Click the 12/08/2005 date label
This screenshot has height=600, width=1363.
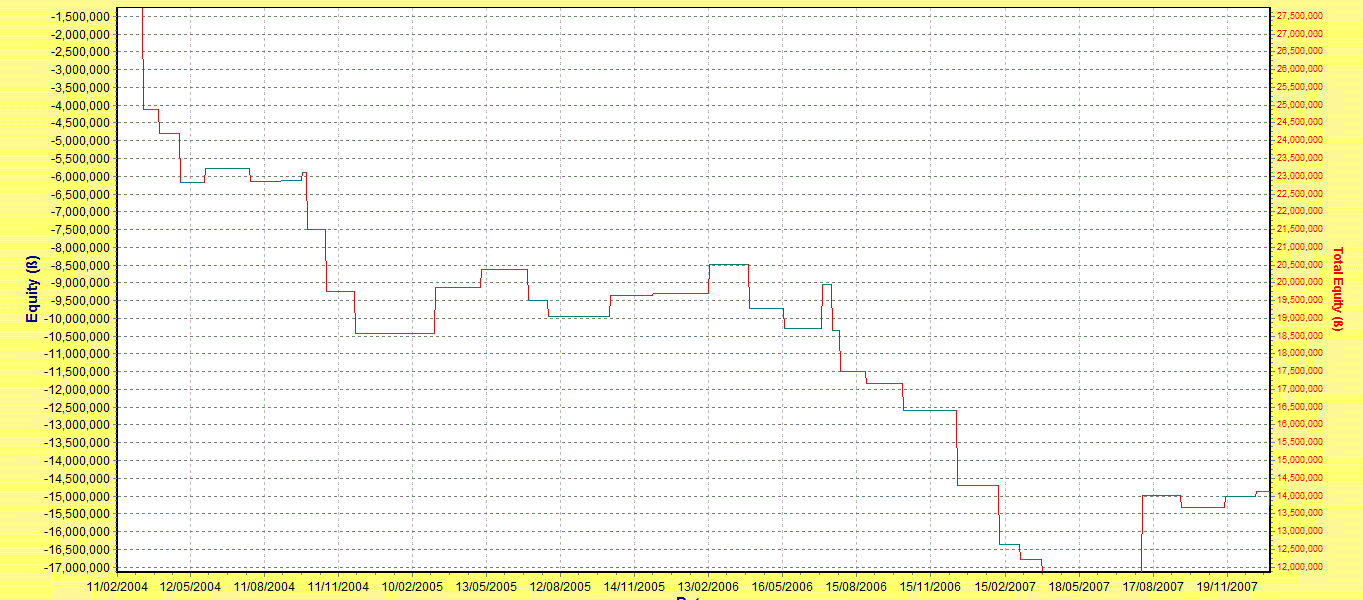(560, 586)
